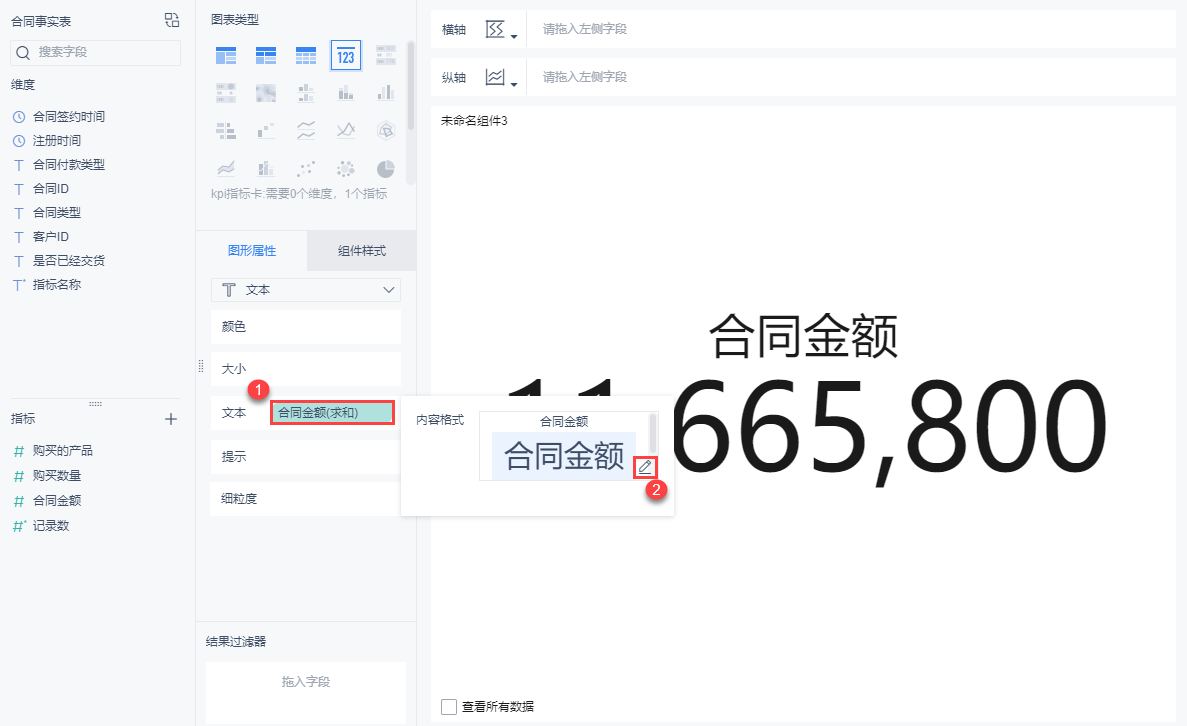The image size is (1187, 726).
Task: Click the 结果过滤器 拖入字段 drop zone
Action: (x=306, y=693)
